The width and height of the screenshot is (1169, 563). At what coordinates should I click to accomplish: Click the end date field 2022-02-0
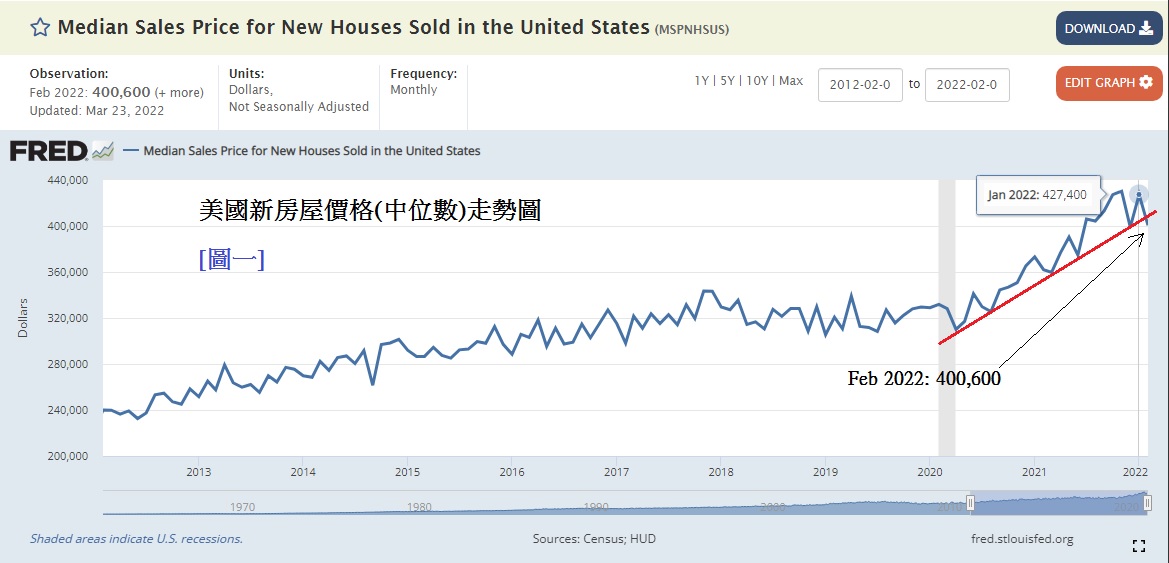(x=967, y=85)
